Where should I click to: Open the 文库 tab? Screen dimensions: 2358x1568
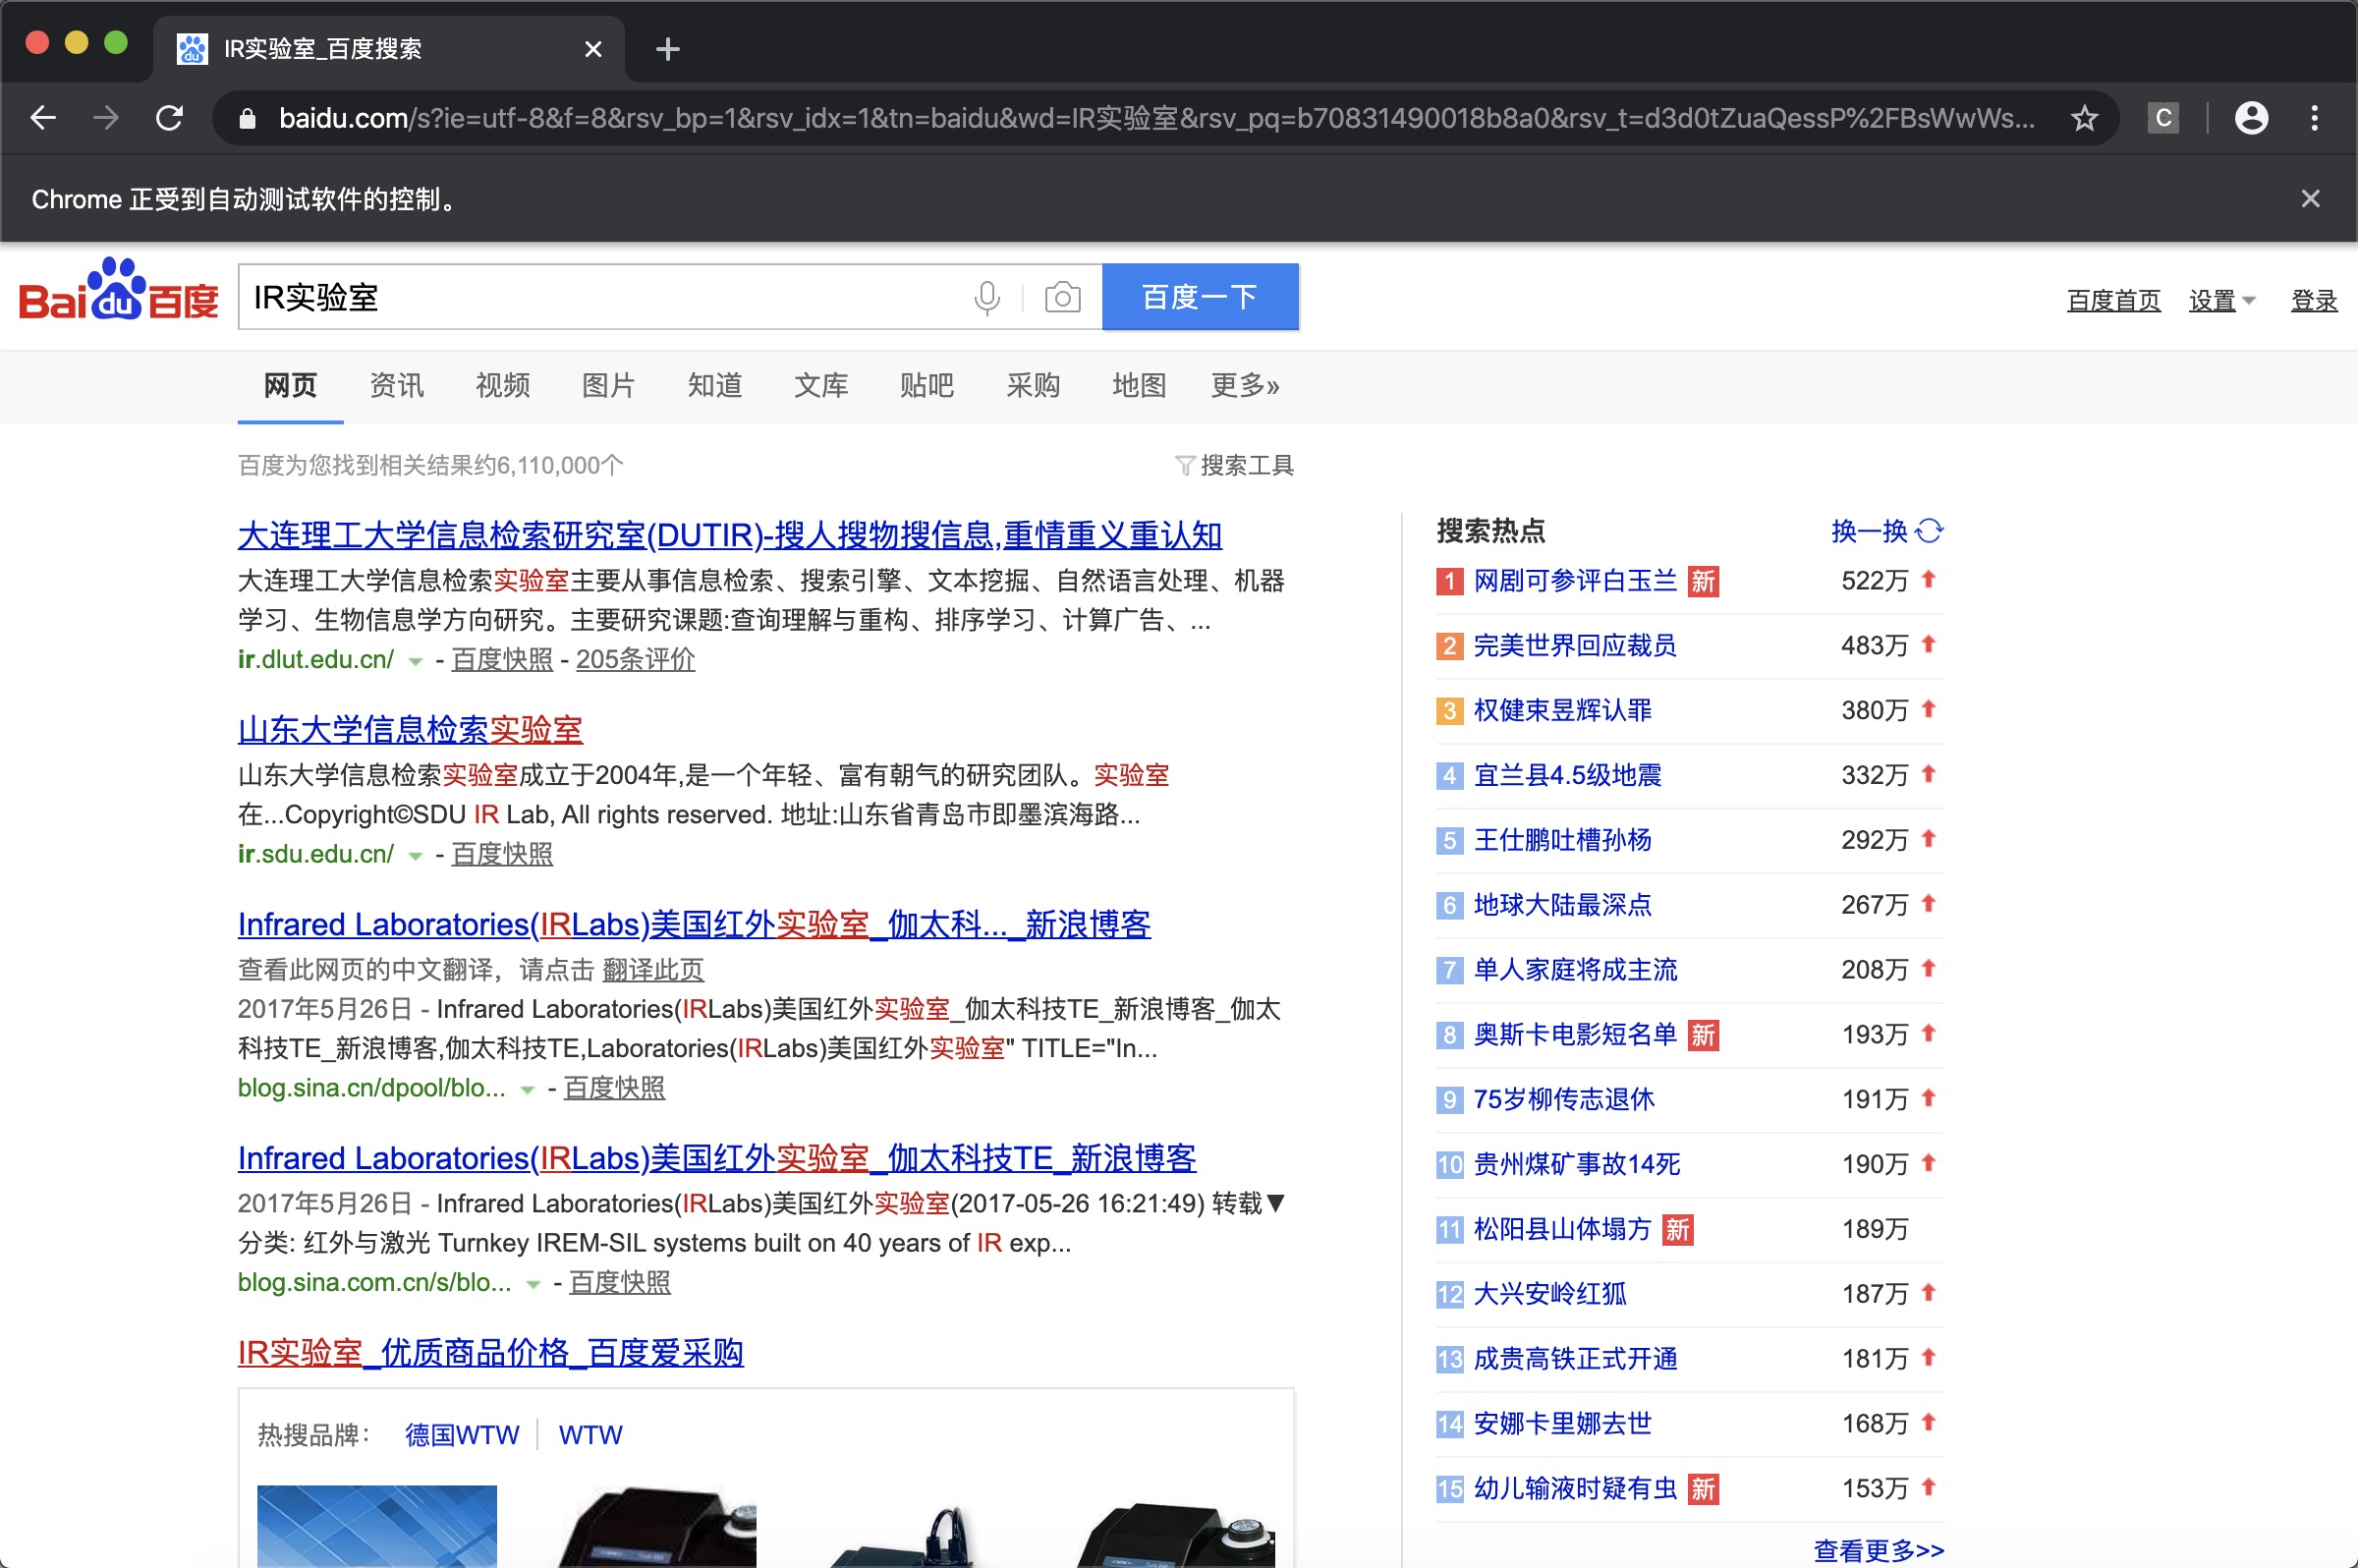pos(820,386)
